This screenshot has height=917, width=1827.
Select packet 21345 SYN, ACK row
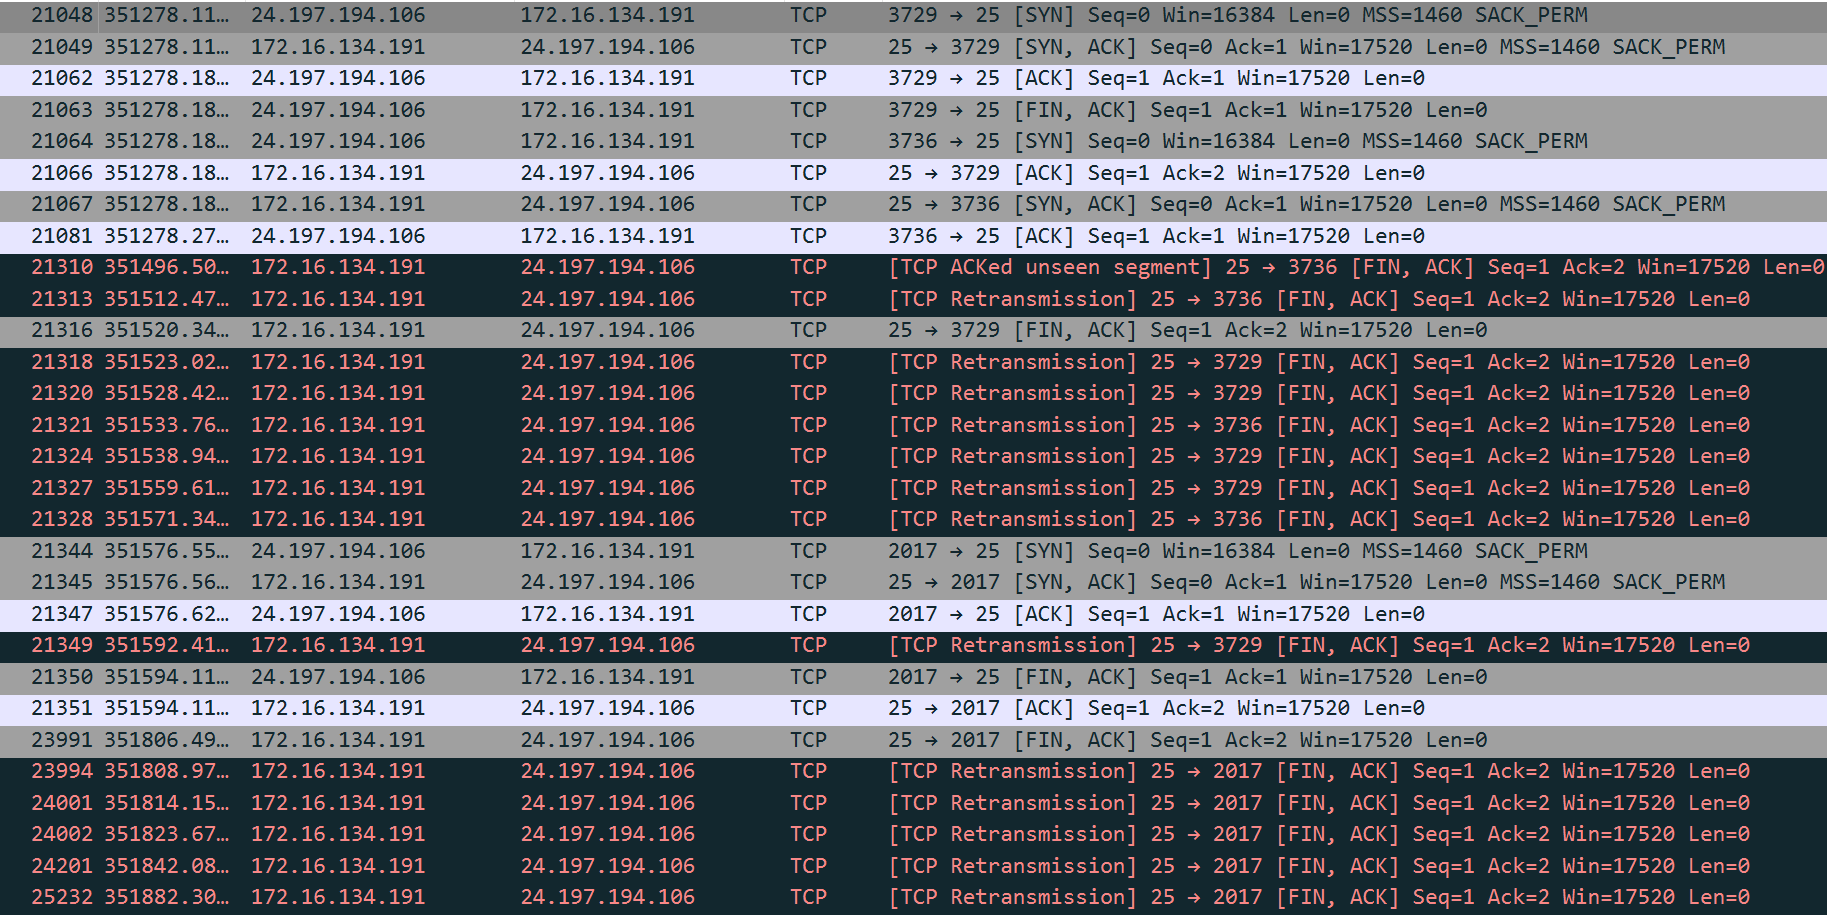pyautogui.click(x=913, y=582)
